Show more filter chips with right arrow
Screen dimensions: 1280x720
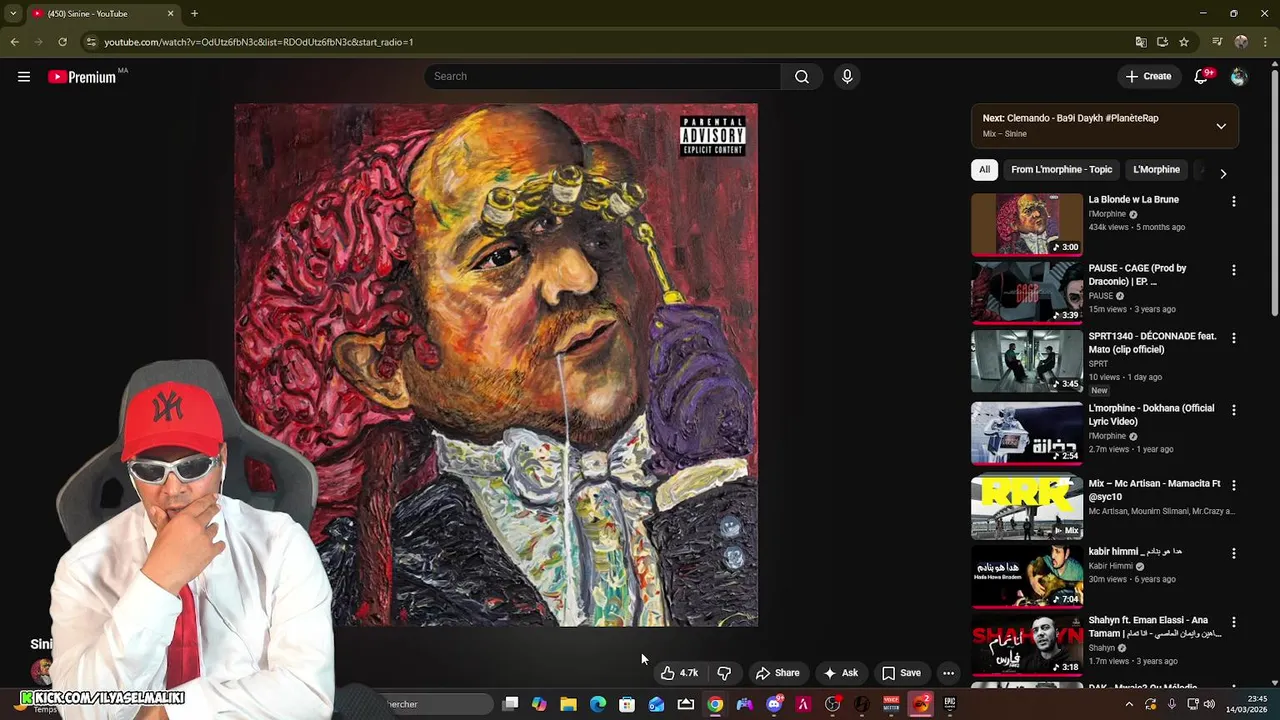(1223, 173)
